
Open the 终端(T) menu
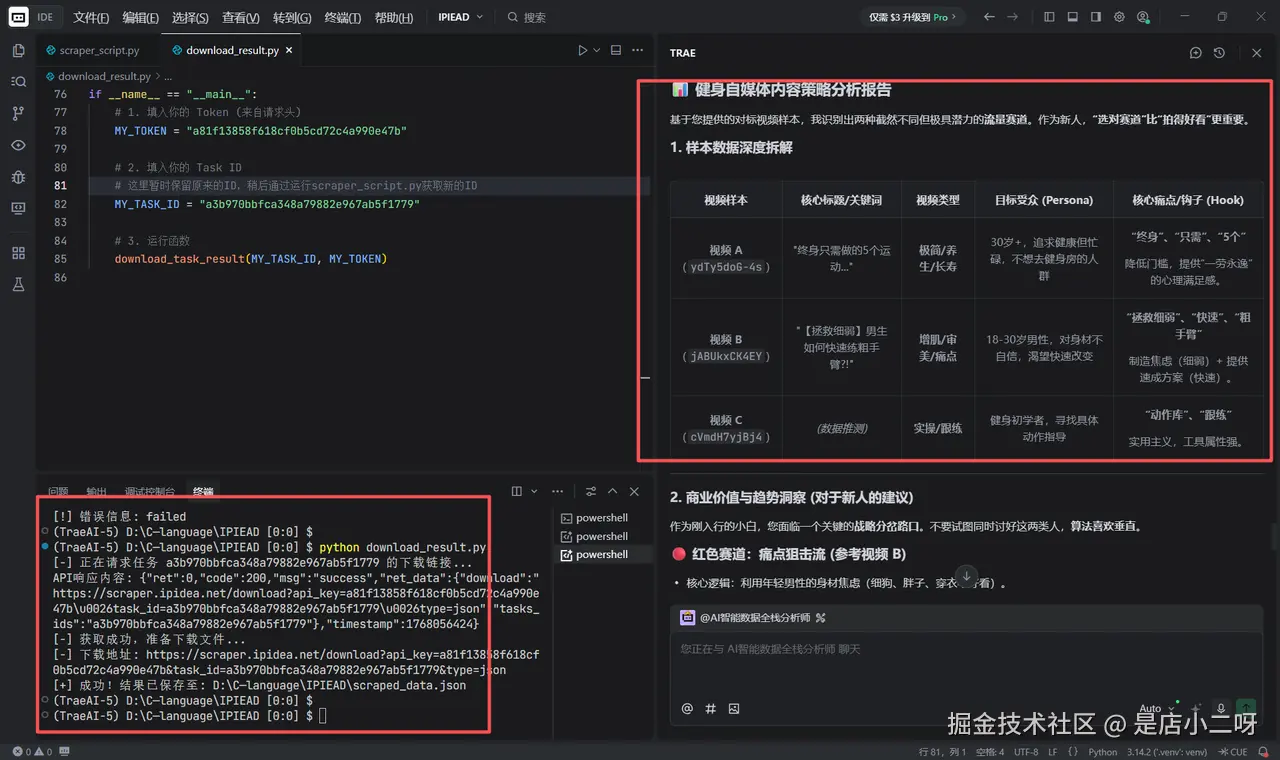pyautogui.click(x=343, y=17)
